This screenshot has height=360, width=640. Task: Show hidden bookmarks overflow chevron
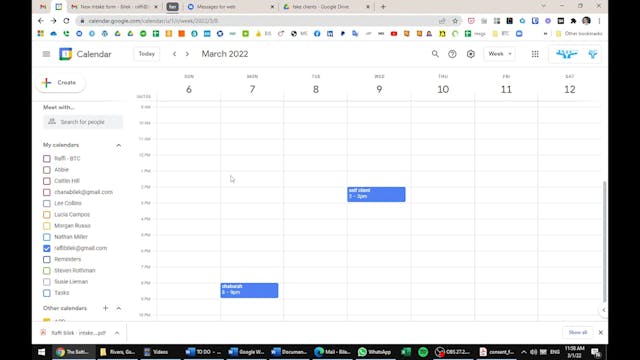tap(545, 34)
